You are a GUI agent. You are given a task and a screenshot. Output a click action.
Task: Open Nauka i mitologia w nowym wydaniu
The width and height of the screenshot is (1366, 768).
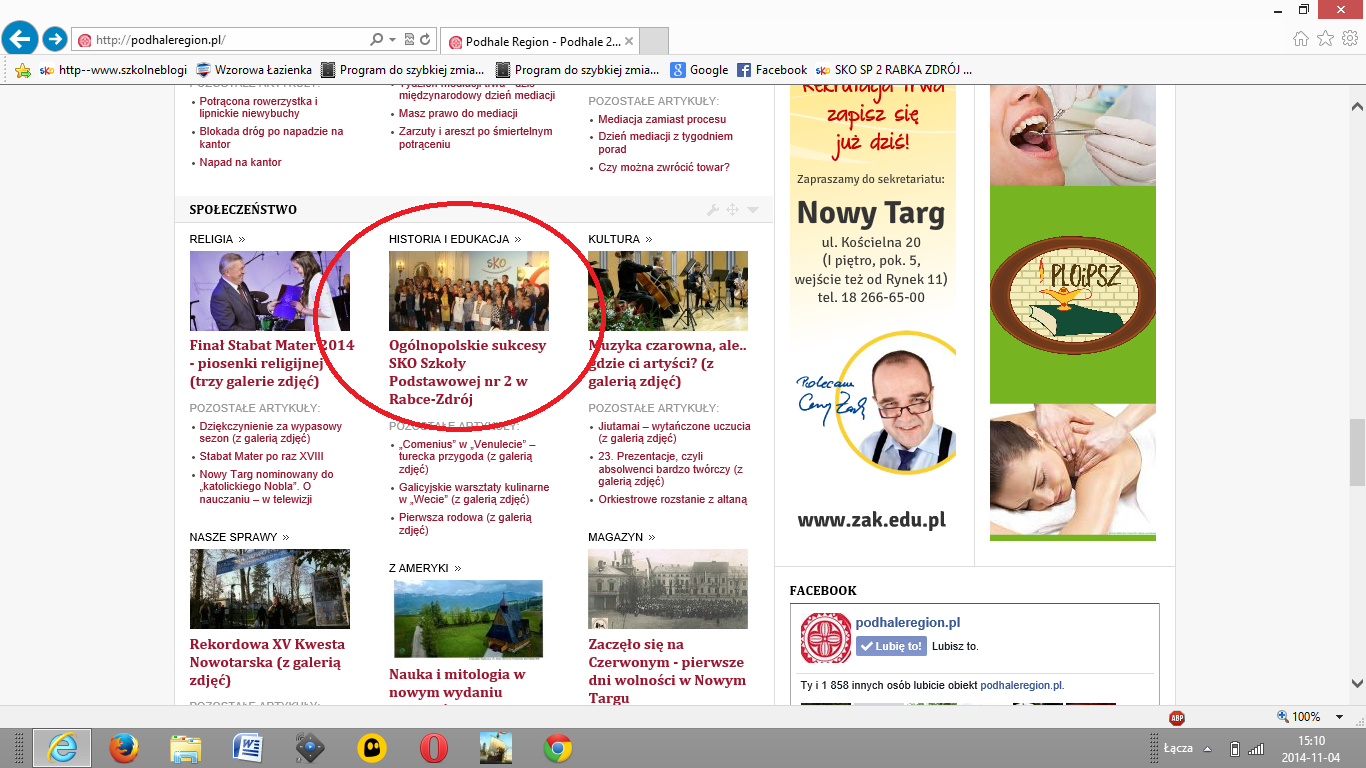tap(457, 683)
